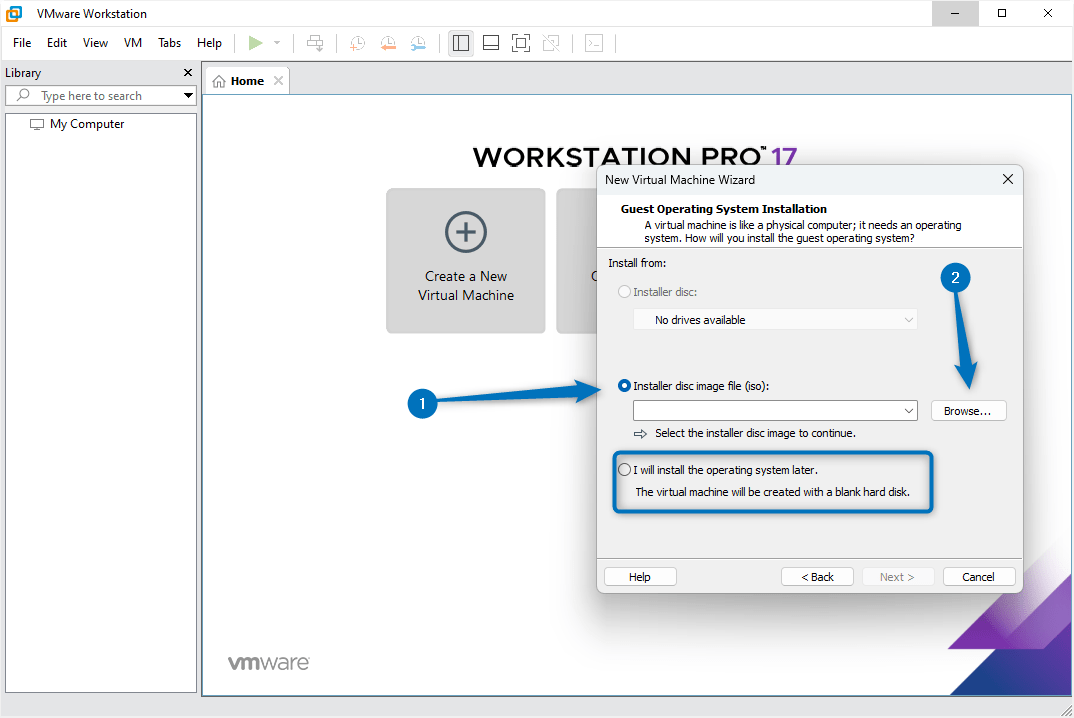Click the Take Snapshot icon
Screen dimensions: 1074x718
(x=357, y=43)
